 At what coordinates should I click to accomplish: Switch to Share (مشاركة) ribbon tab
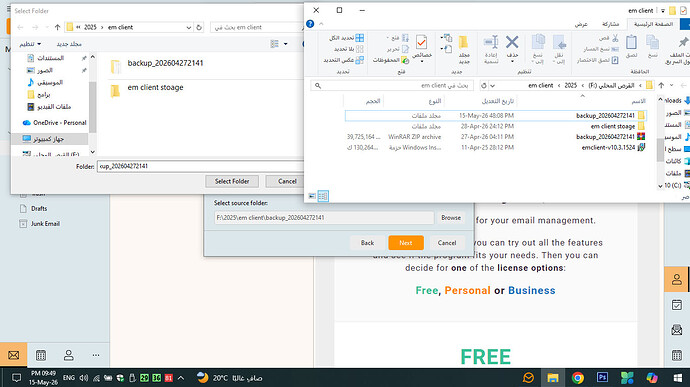pos(610,24)
